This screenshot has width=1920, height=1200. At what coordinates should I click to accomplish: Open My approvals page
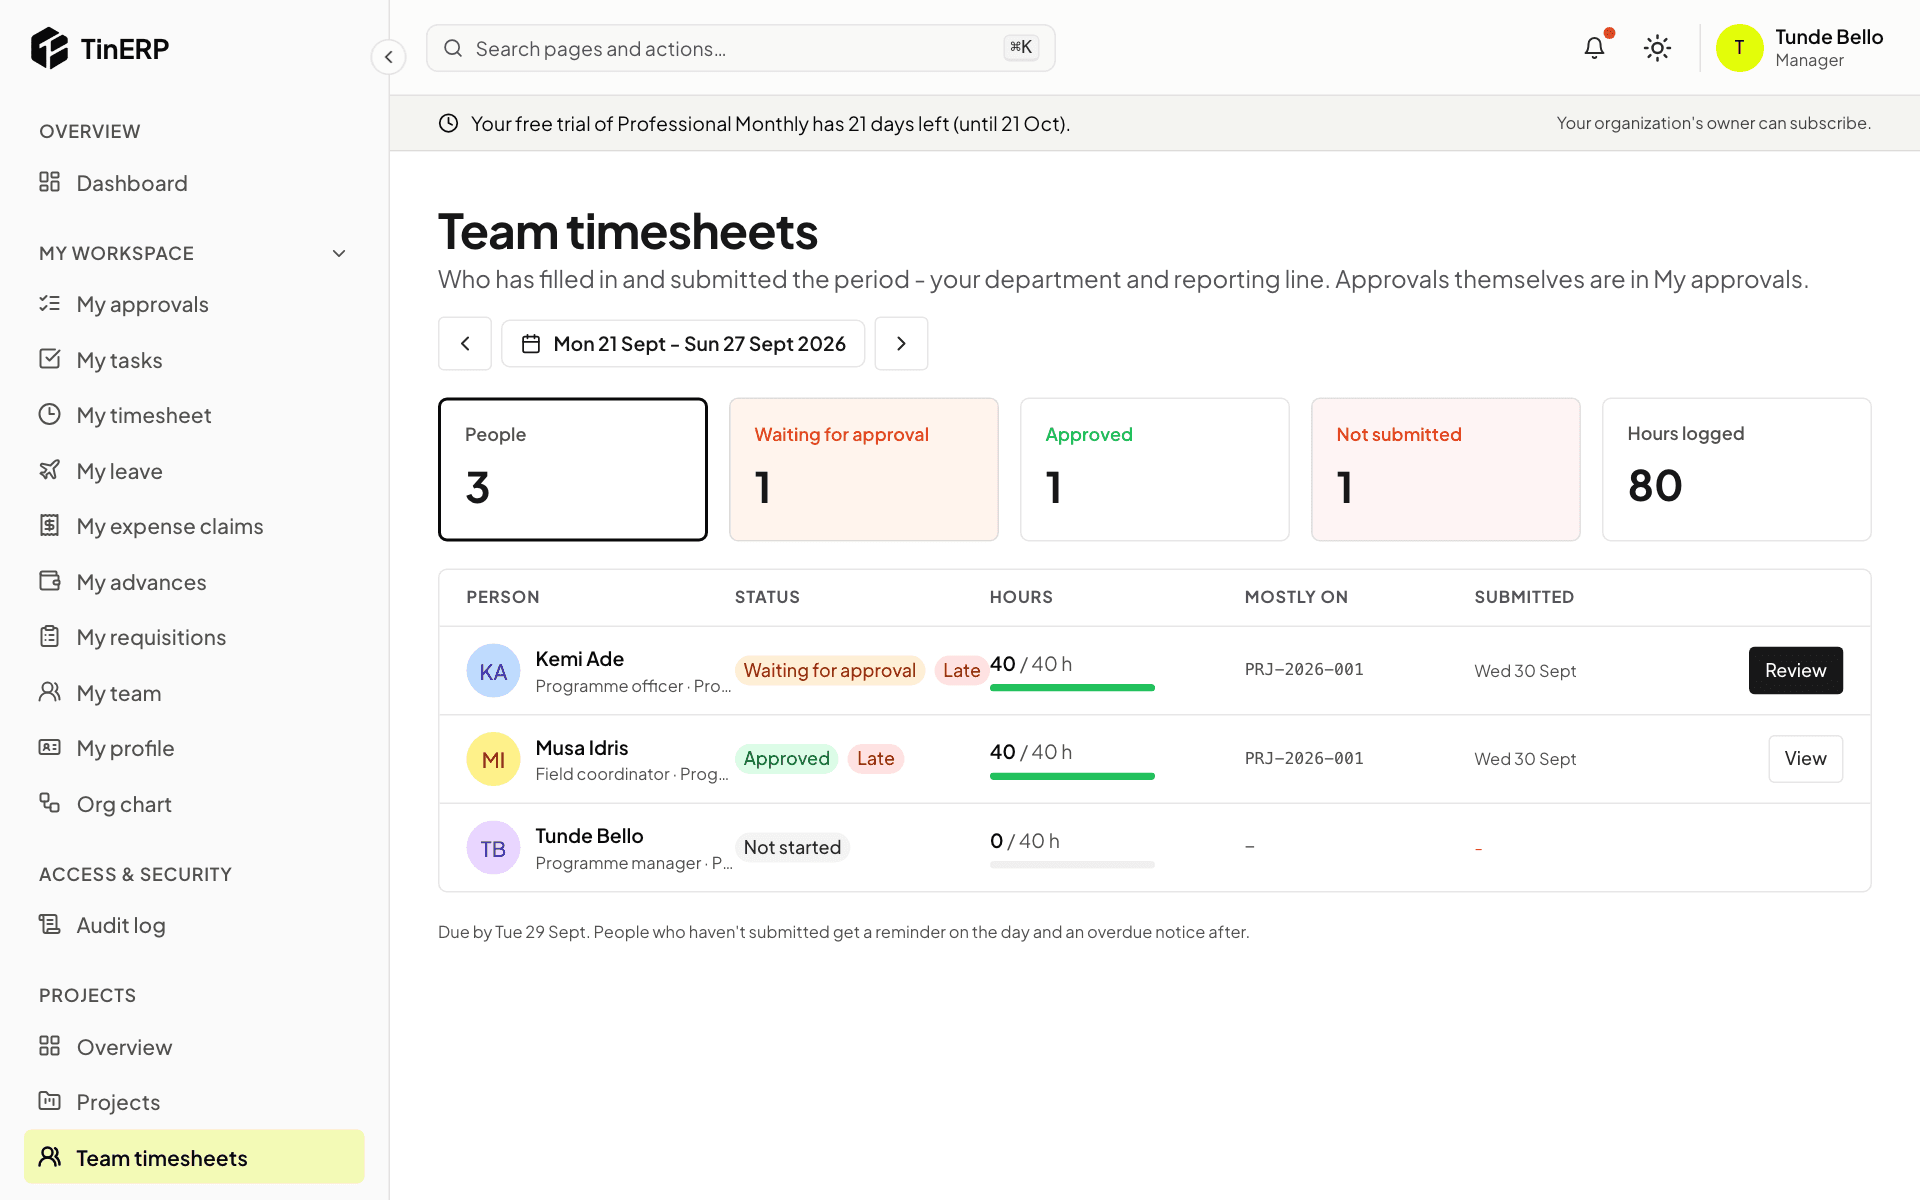[x=194, y=304]
